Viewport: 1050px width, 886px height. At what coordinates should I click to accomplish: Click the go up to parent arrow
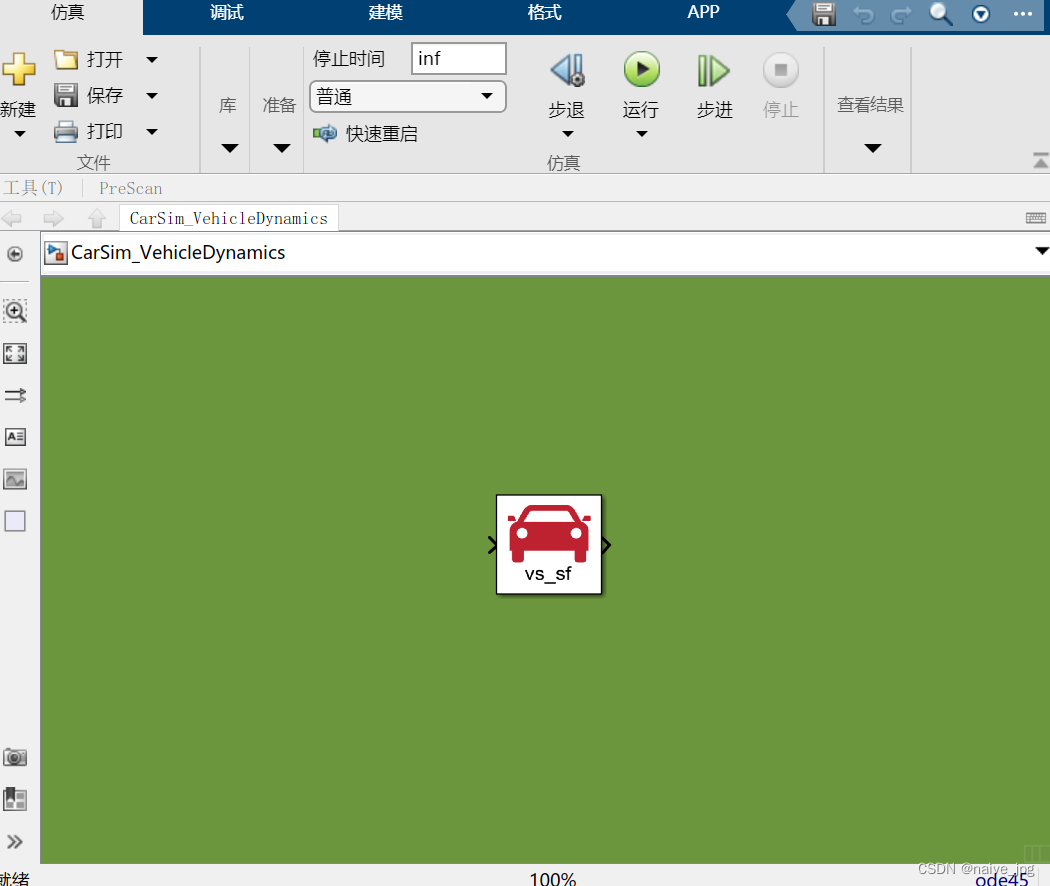click(x=96, y=218)
